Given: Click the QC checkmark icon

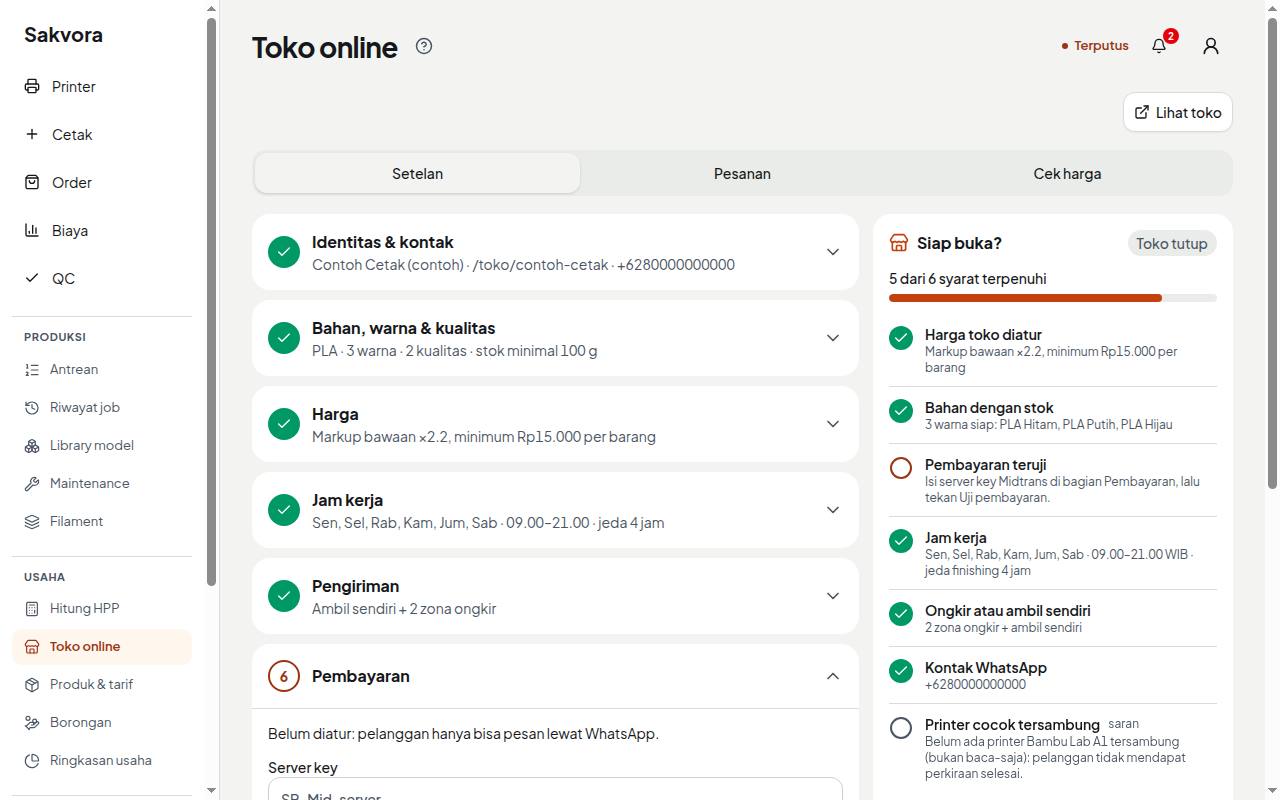Looking at the screenshot, I should click(32, 279).
